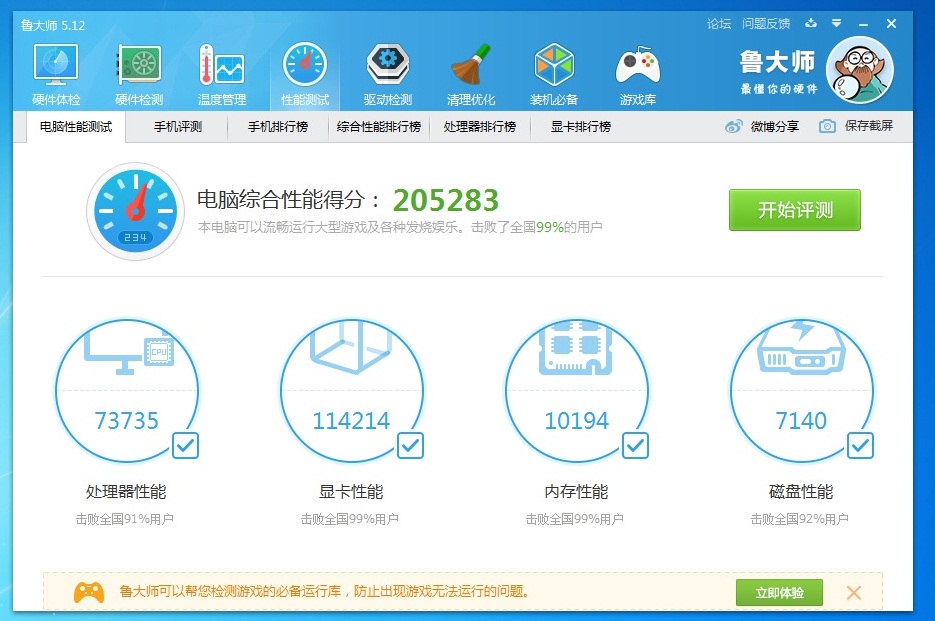Click the 处理器性能 label
935x621 pixels.
pyautogui.click(x=126, y=492)
